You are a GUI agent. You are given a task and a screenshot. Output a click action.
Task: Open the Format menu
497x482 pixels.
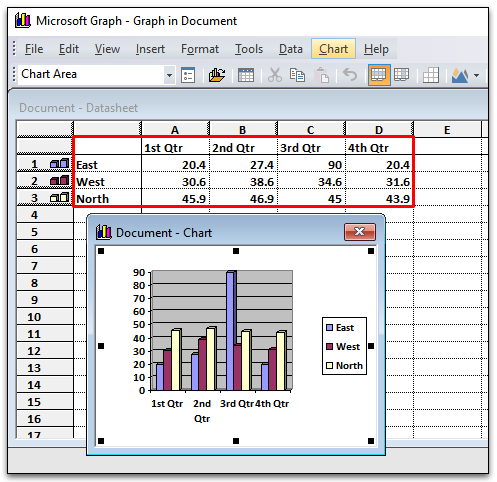[x=200, y=49]
